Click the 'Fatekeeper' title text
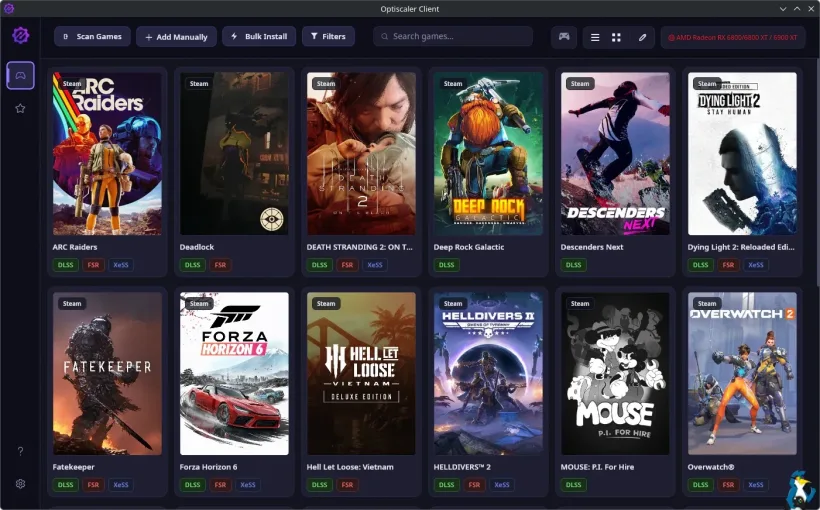820x510 pixels. tap(74, 467)
